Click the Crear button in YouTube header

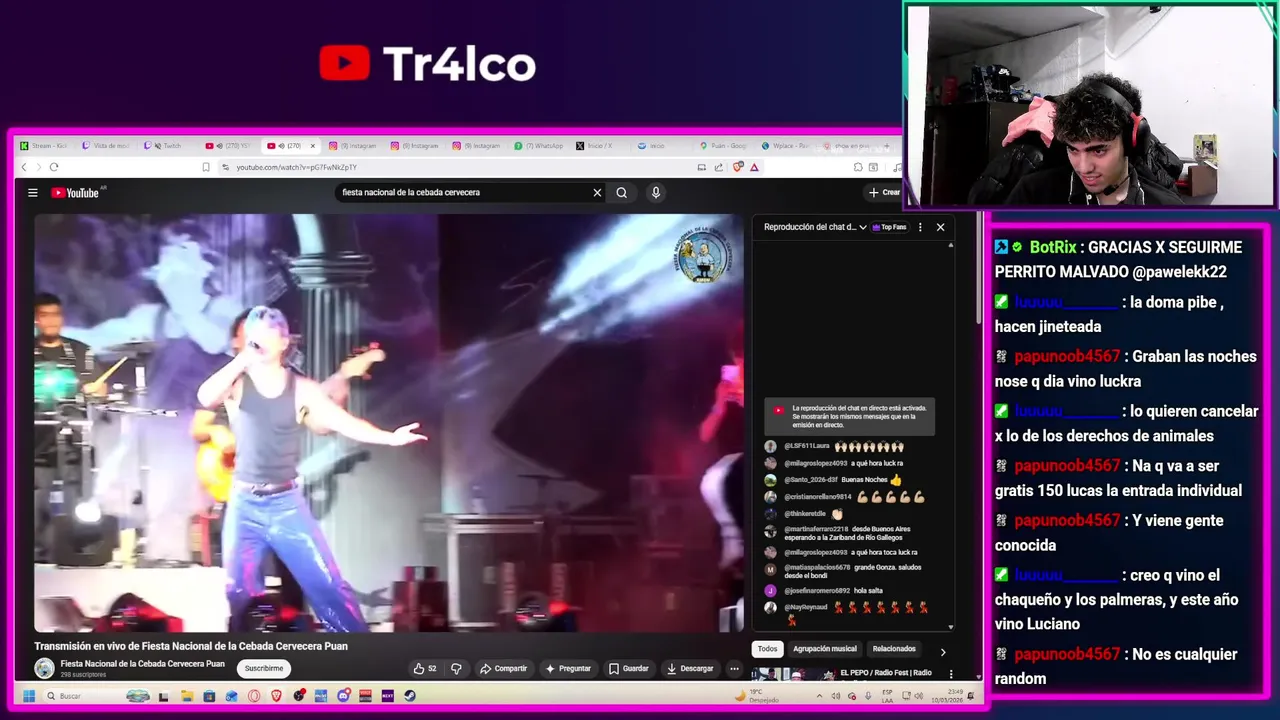coord(884,193)
